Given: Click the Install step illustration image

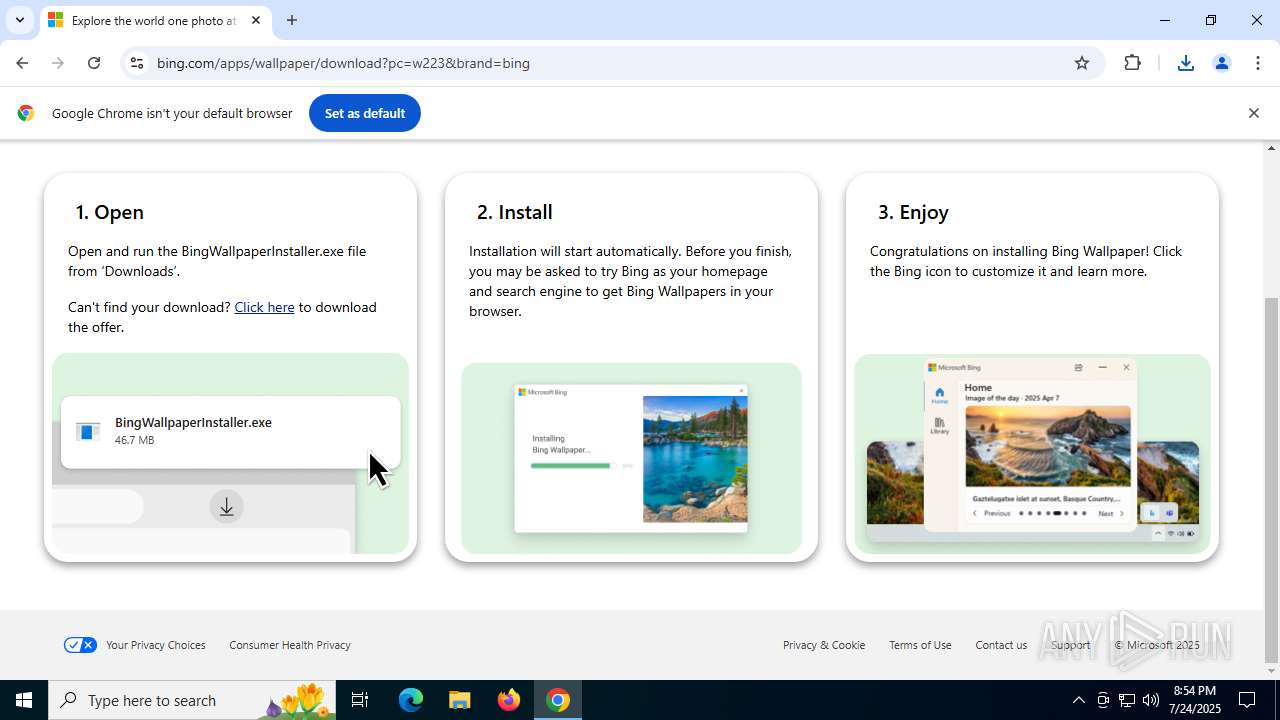Looking at the screenshot, I should [x=631, y=458].
